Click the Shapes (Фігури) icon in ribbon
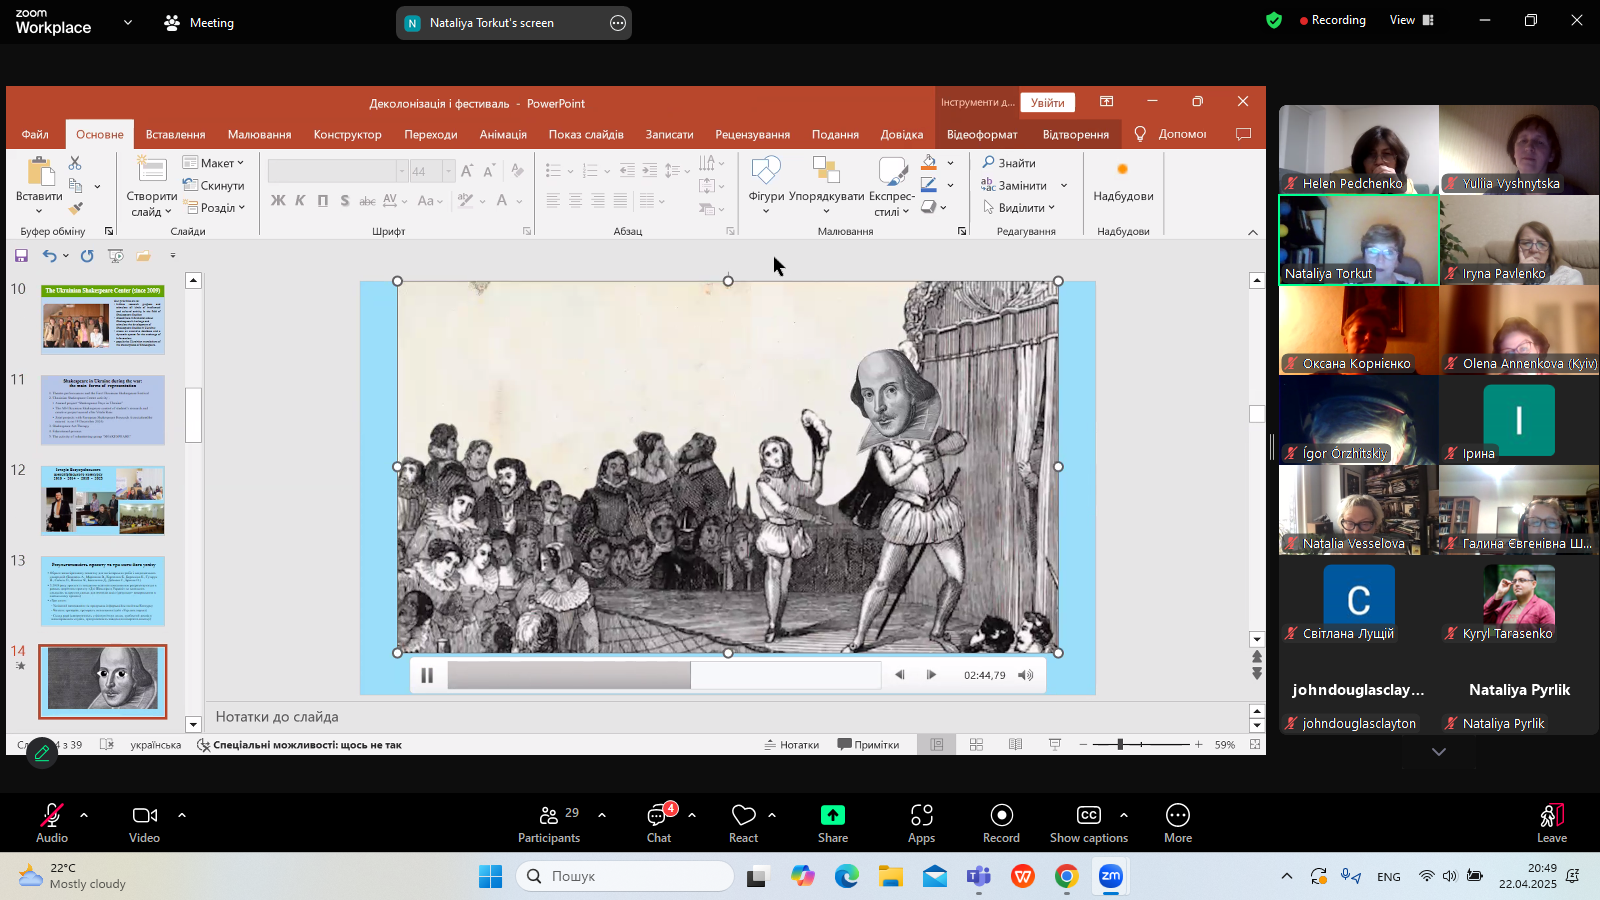The height and width of the screenshot is (900, 1600). pyautogui.click(x=766, y=174)
